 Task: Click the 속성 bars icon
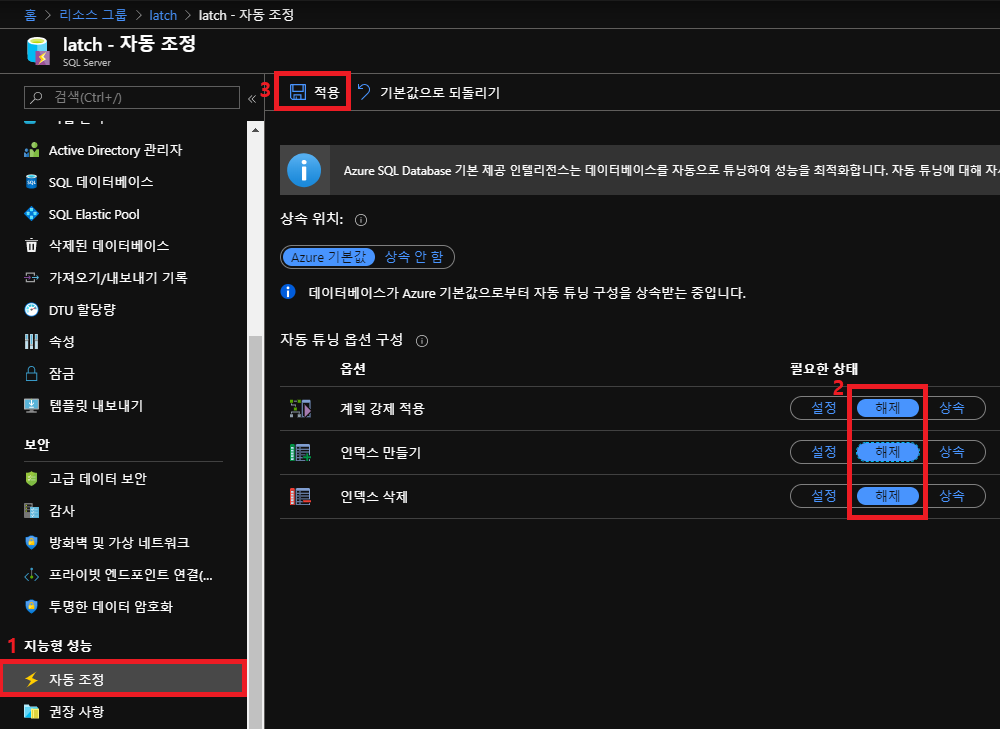(31, 341)
